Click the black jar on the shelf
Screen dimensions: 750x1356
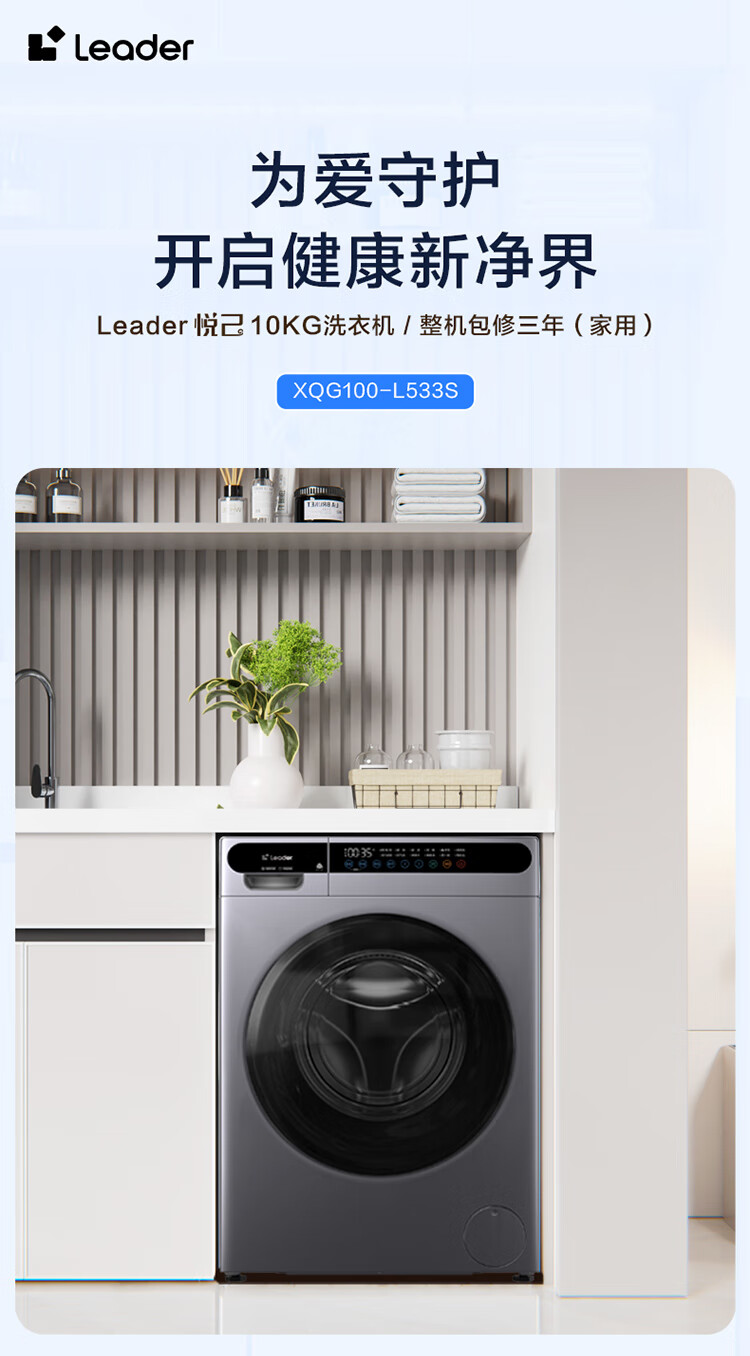[x=319, y=504]
